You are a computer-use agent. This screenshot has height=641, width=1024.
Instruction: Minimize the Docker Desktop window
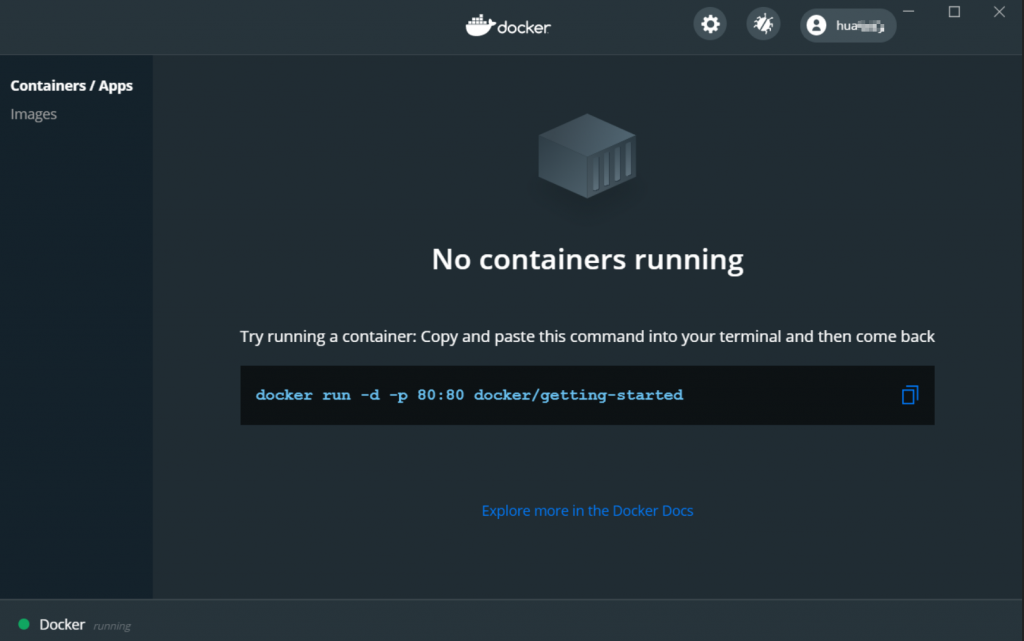(908, 12)
